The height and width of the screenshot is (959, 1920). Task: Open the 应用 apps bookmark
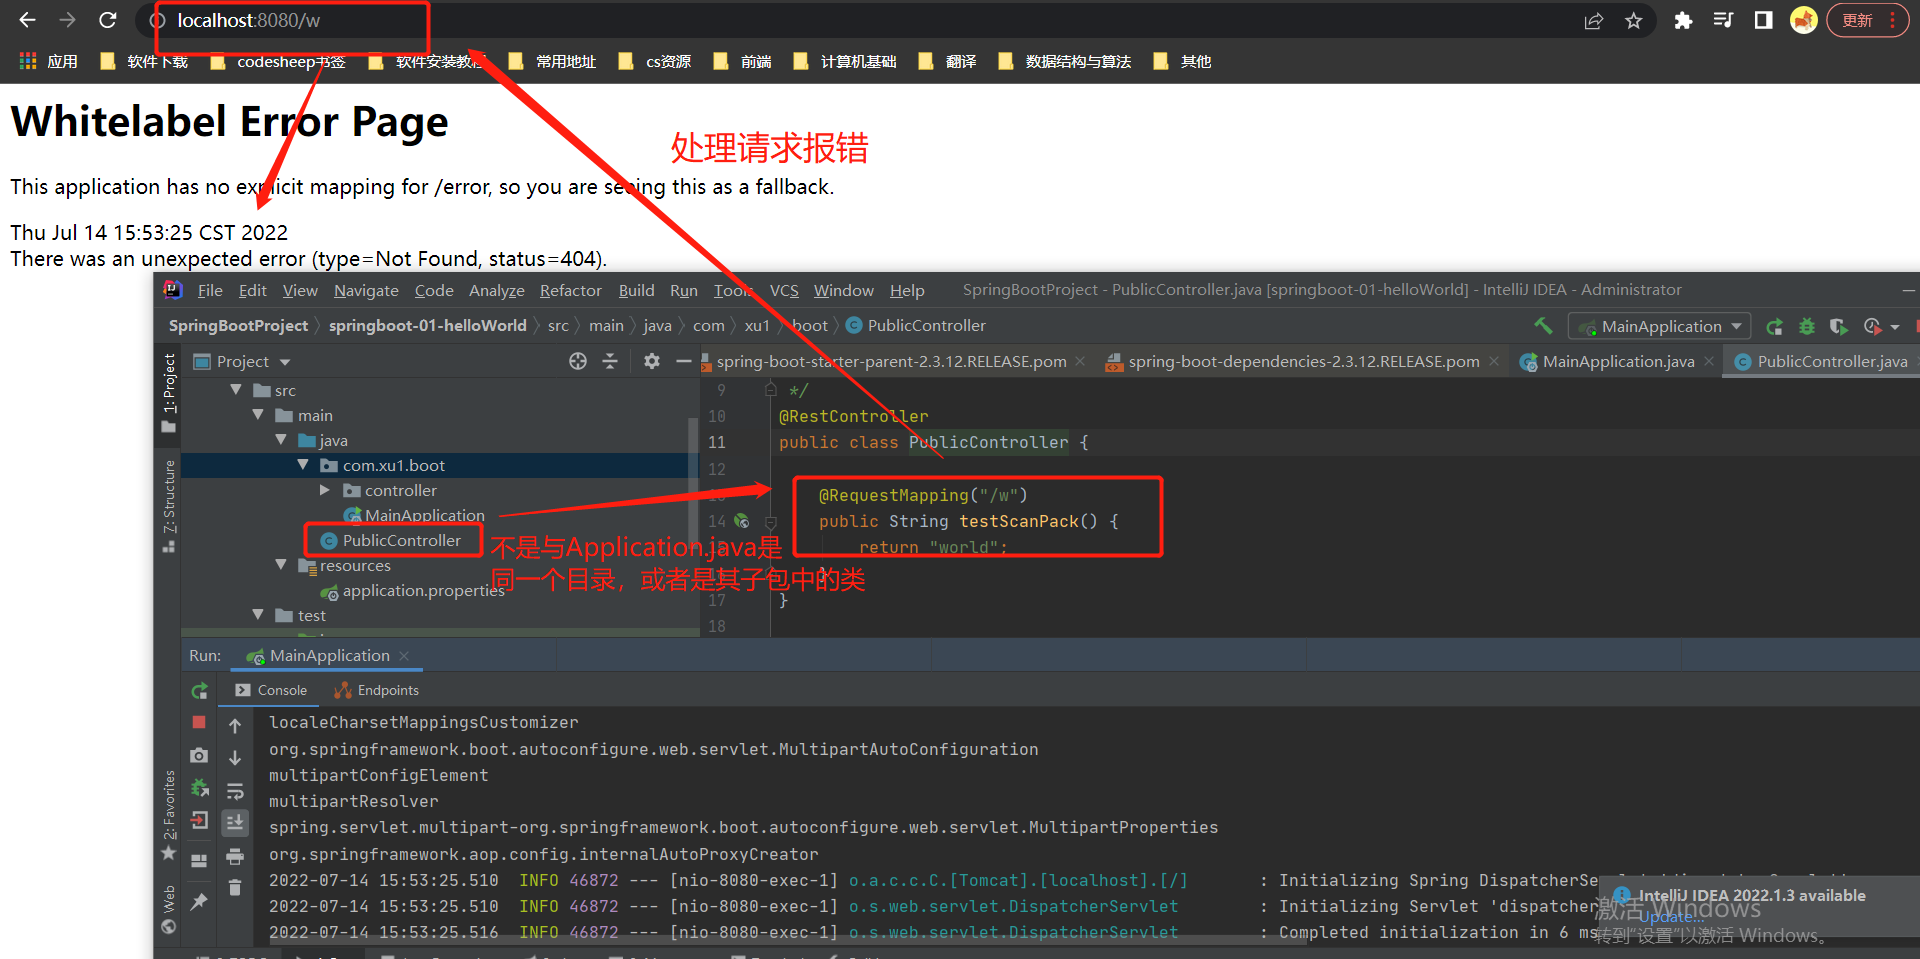click(49, 61)
